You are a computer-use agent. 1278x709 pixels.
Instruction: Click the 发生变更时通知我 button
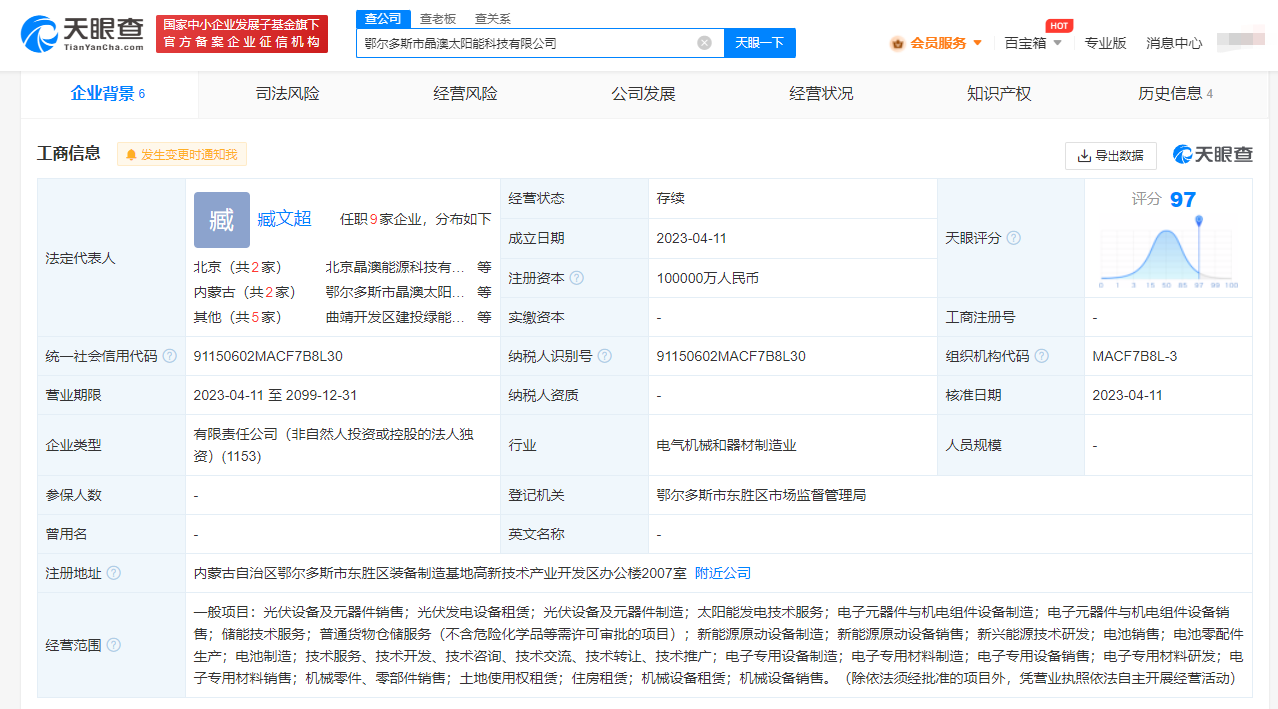(182, 155)
